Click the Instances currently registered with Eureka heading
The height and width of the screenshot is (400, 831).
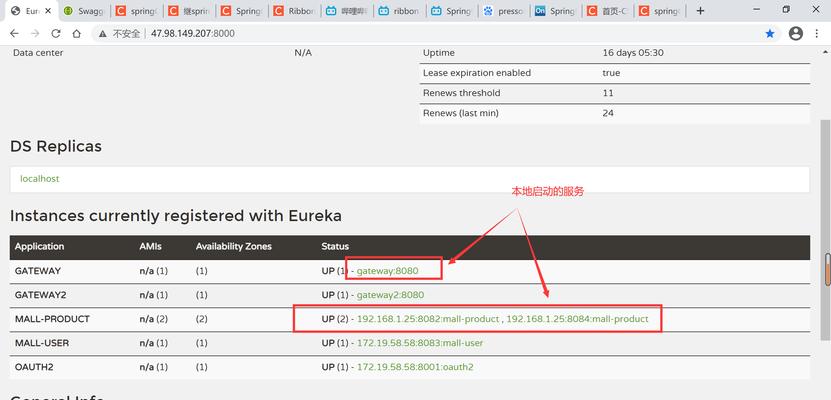click(176, 216)
